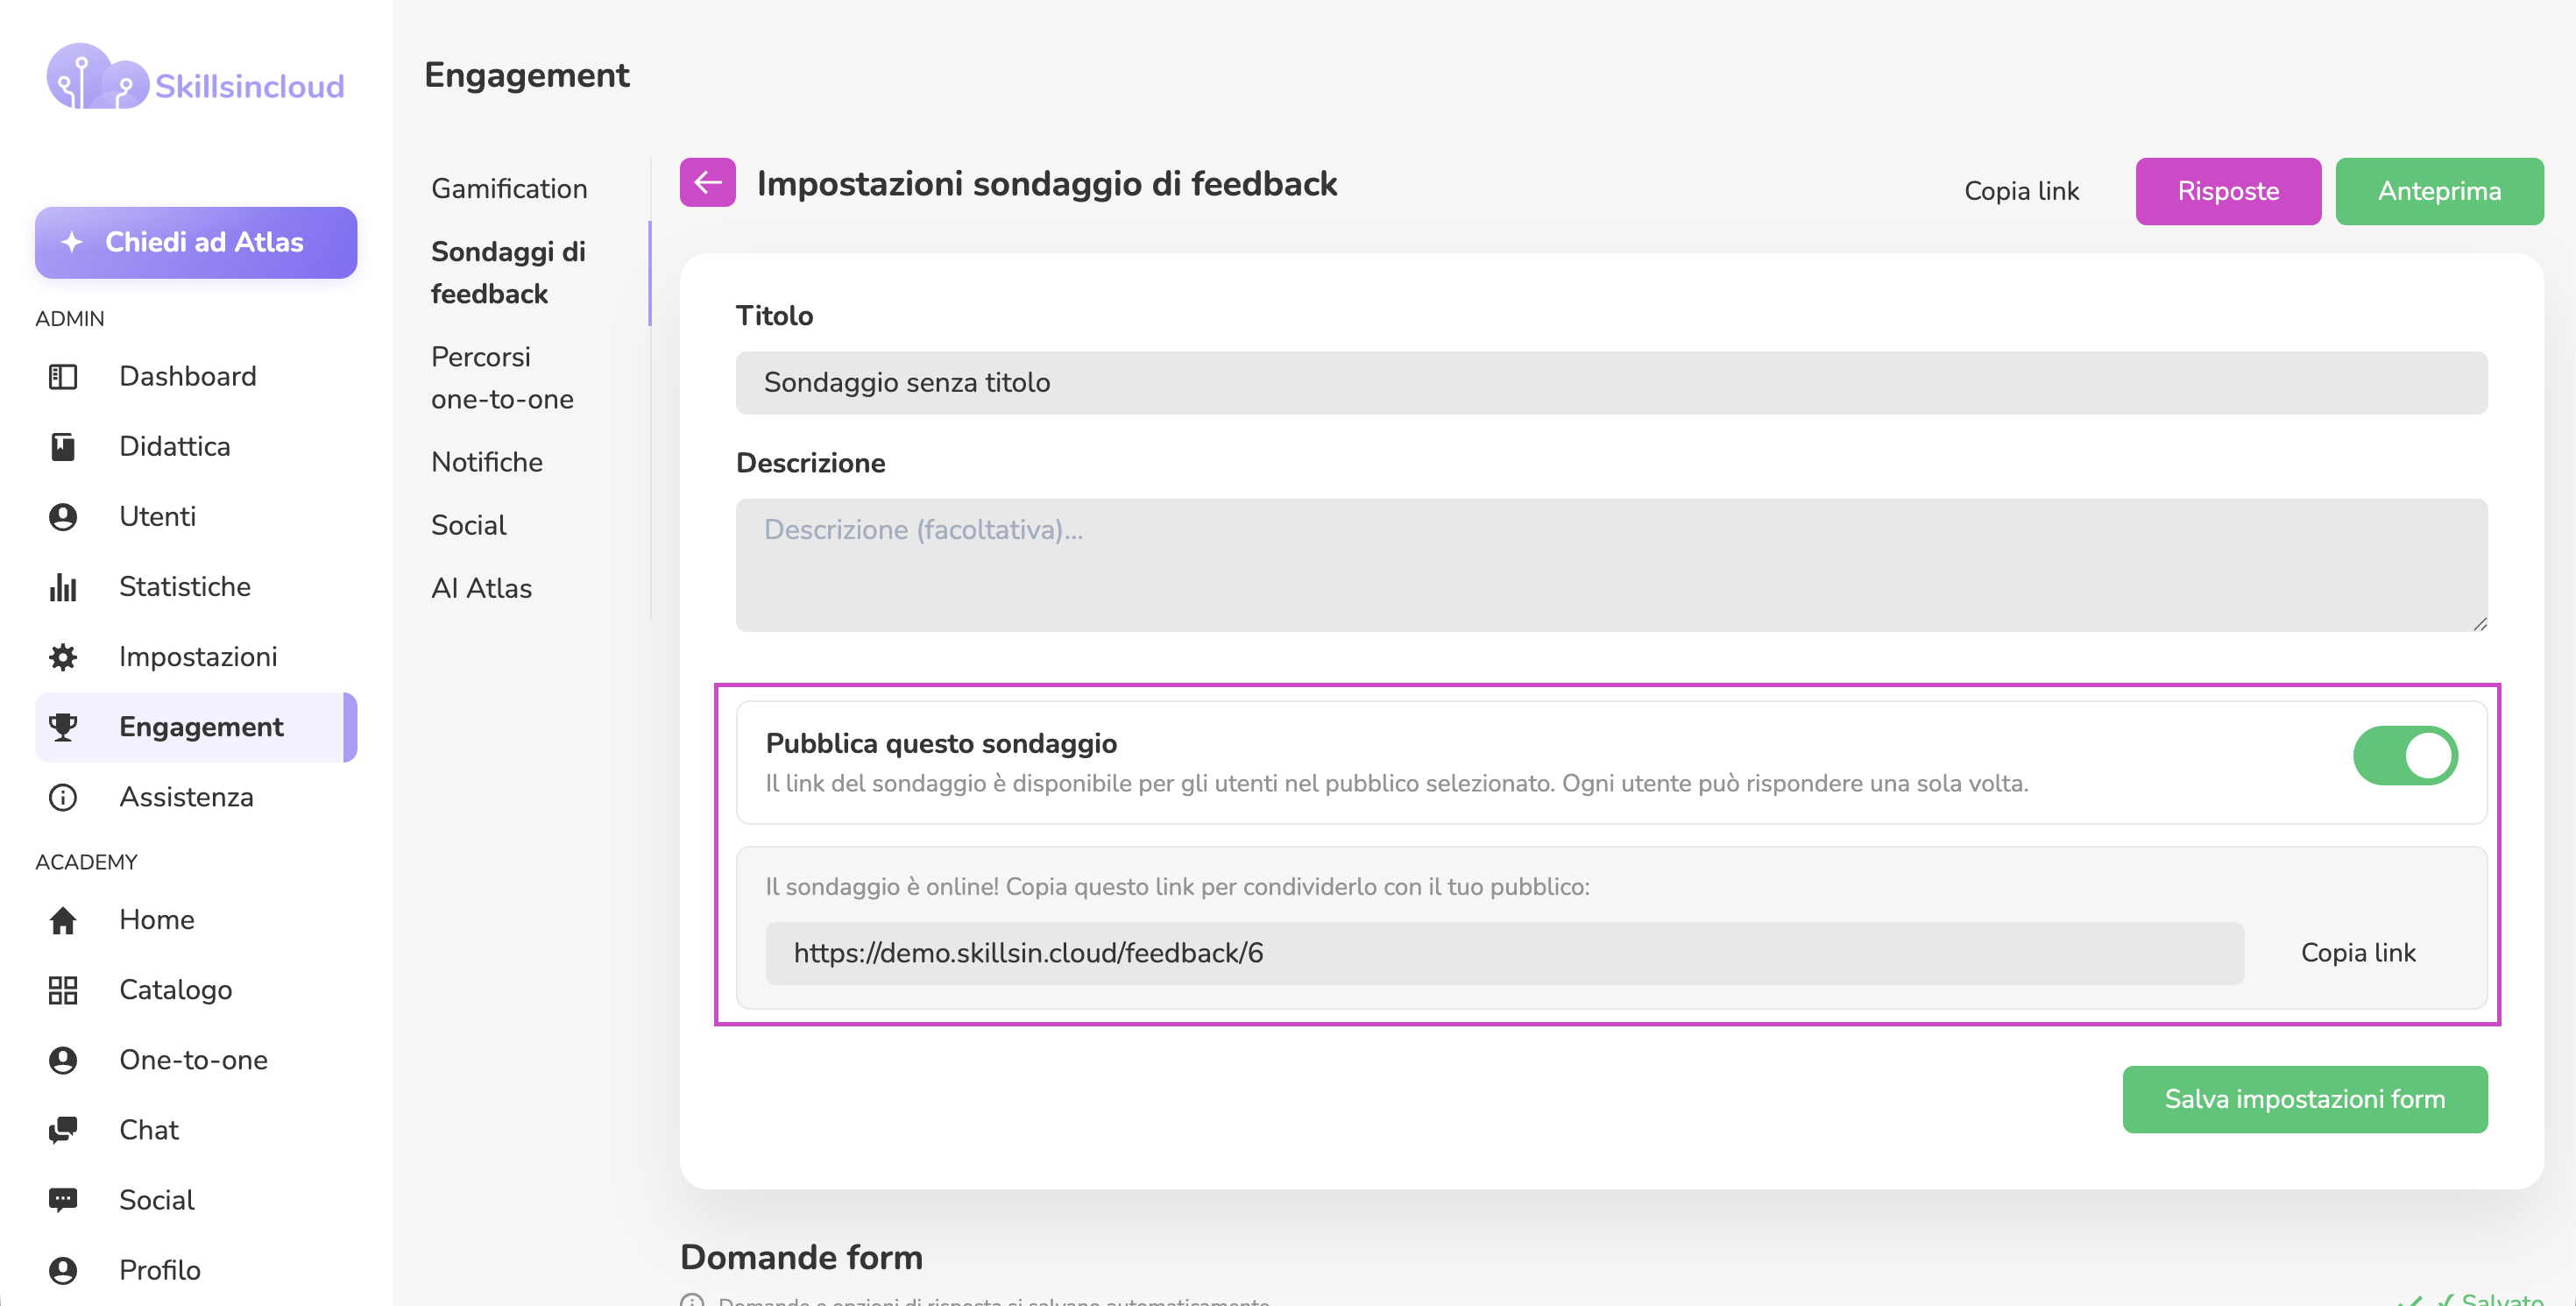Open Social in Engagement submenu
2576x1306 pixels.
coord(468,525)
